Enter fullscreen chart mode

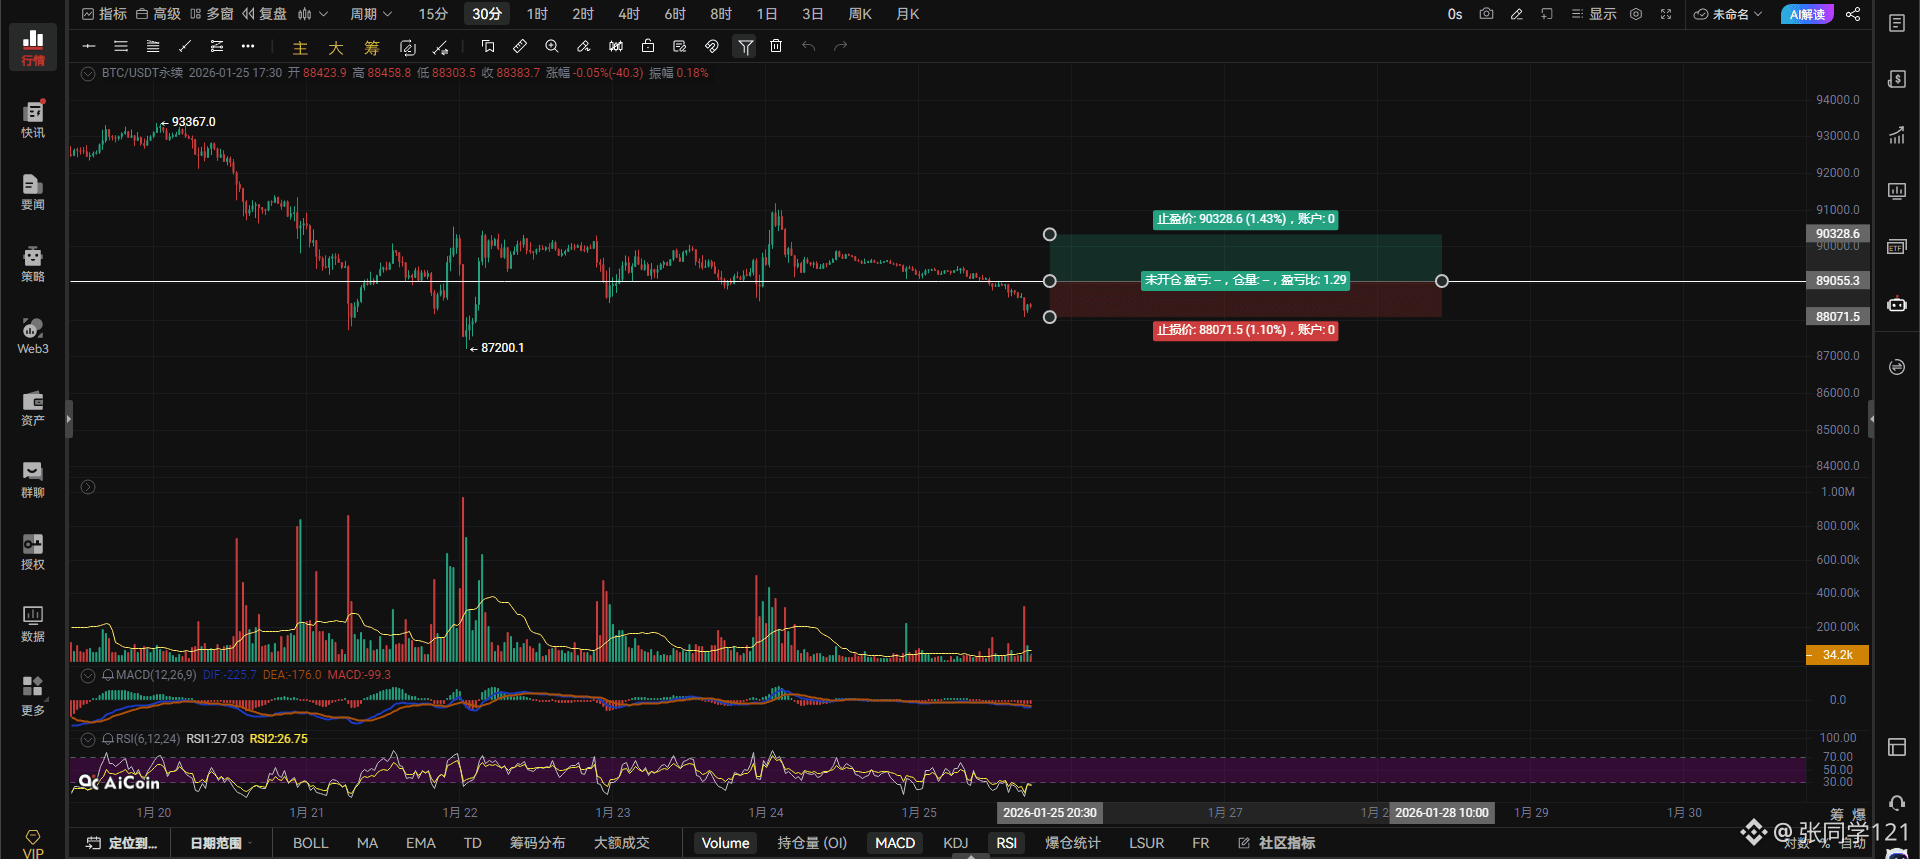pyautogui.click(x=1666, y=14)
